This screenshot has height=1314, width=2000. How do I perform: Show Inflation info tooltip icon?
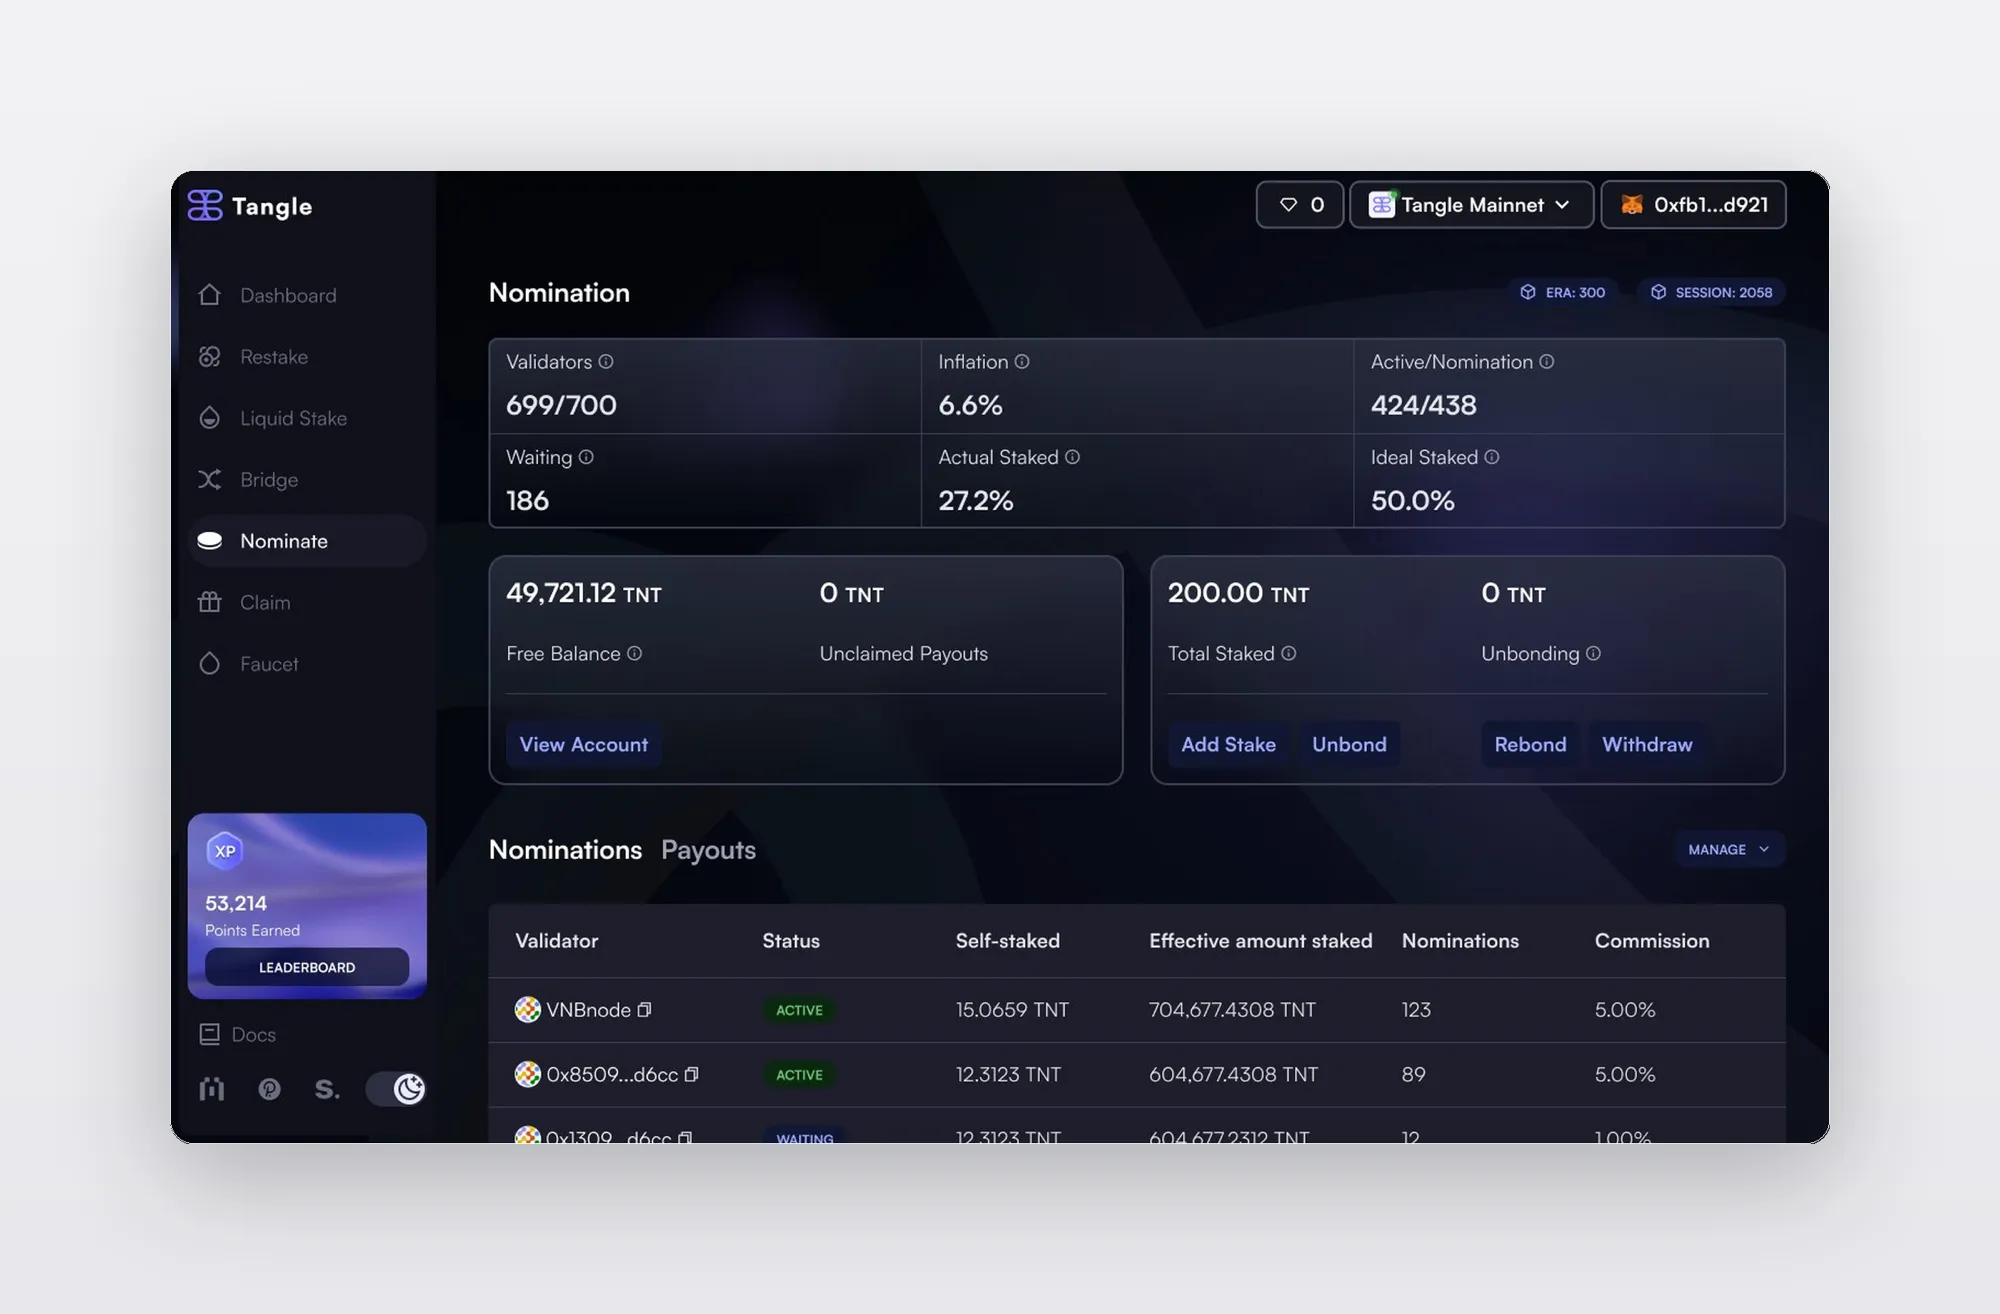(1022, 362)
